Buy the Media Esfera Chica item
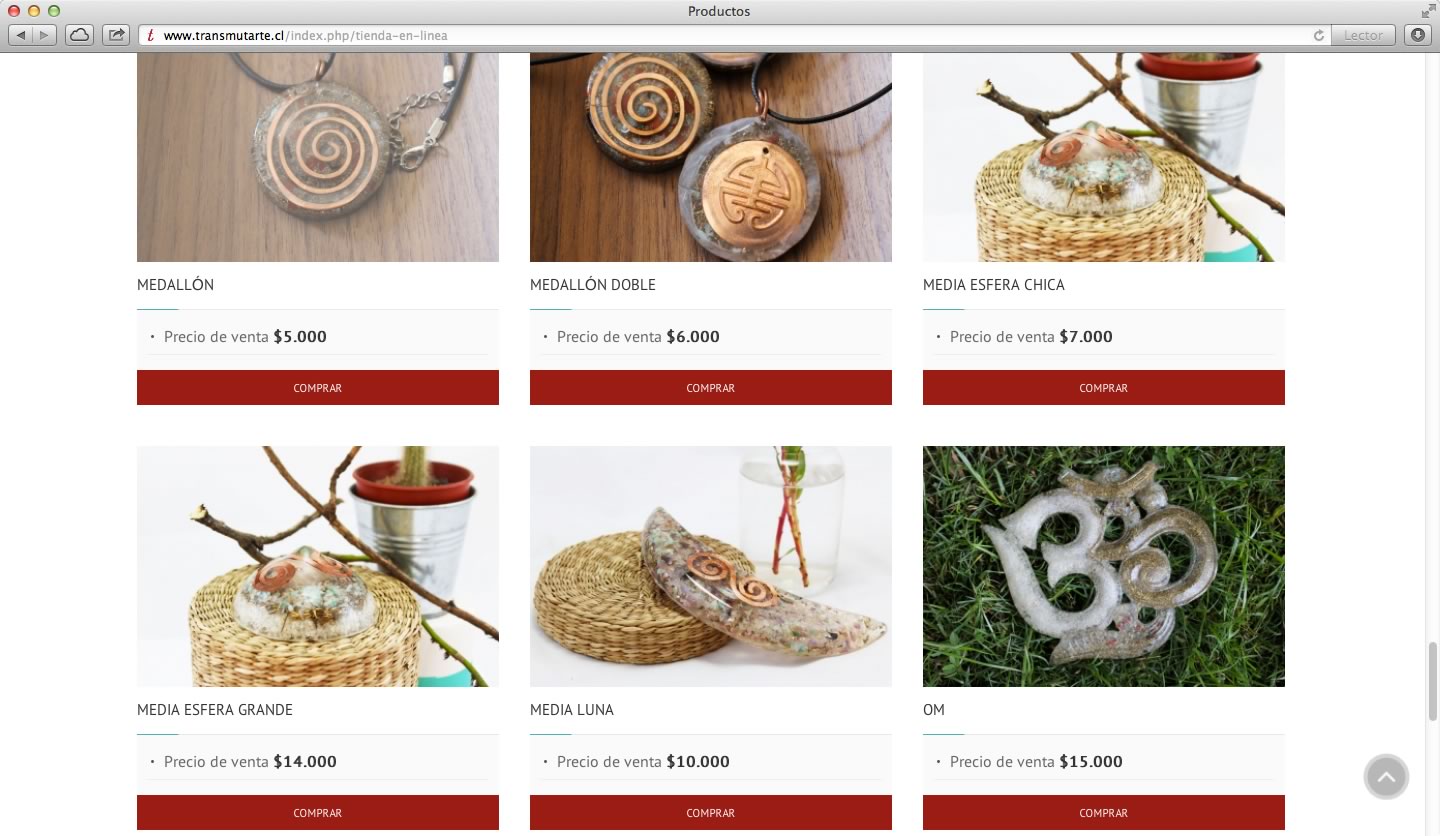The height and width of the screenshot is (836, 1440). point(1104,388)
